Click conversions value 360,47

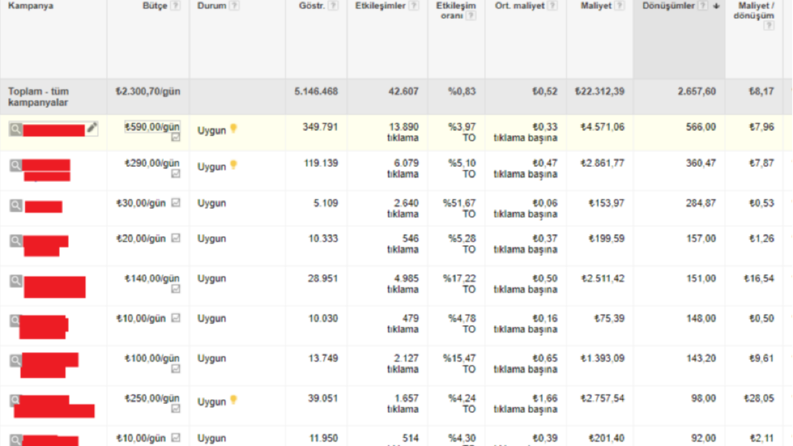tap(701, 163)
